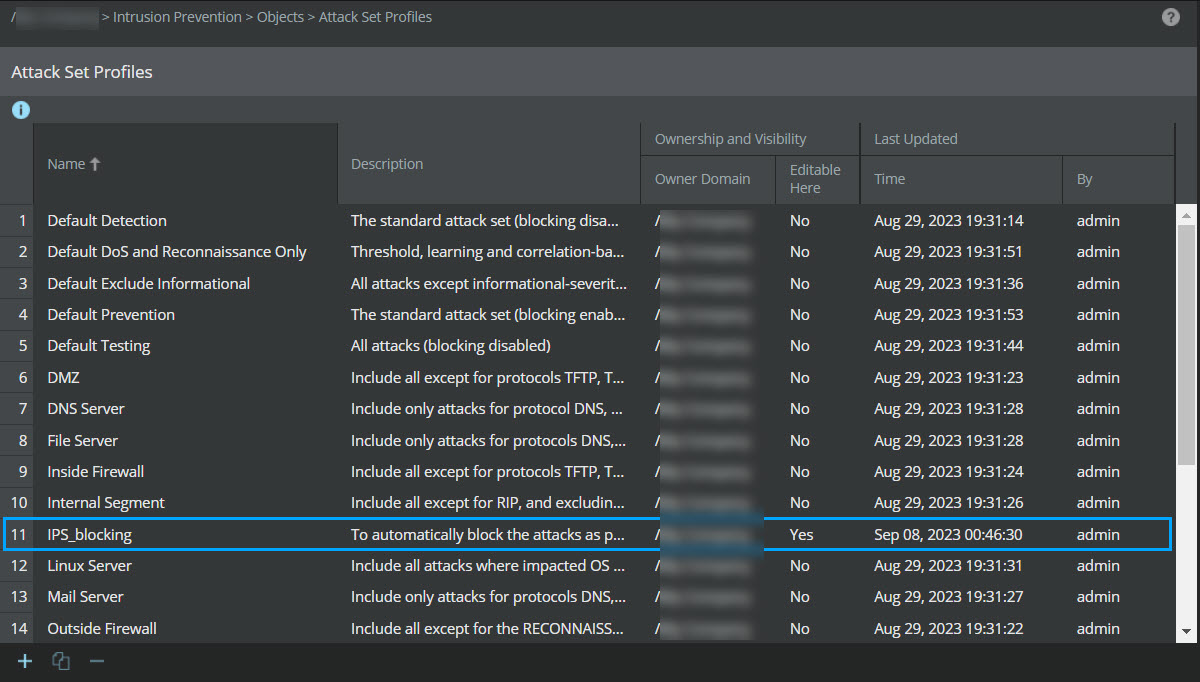This screenshot has width=1200, height=682.
Task: Select the Outside Firewall profile
Action: coord(102,629)
